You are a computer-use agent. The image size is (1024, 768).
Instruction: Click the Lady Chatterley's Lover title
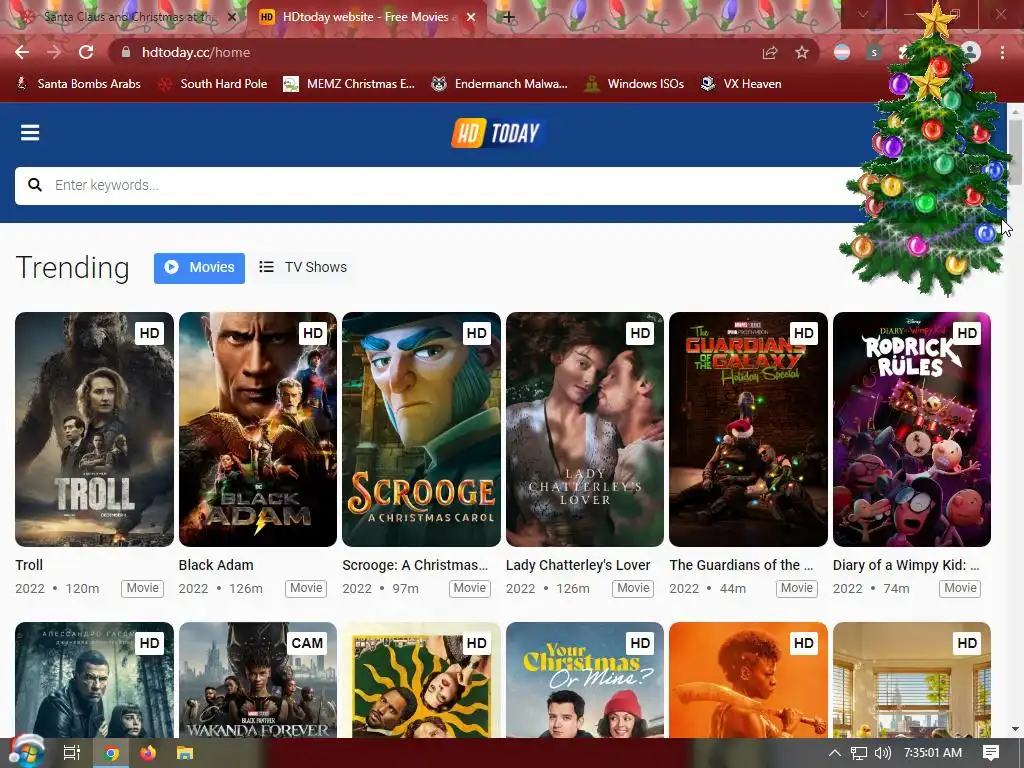578,565
